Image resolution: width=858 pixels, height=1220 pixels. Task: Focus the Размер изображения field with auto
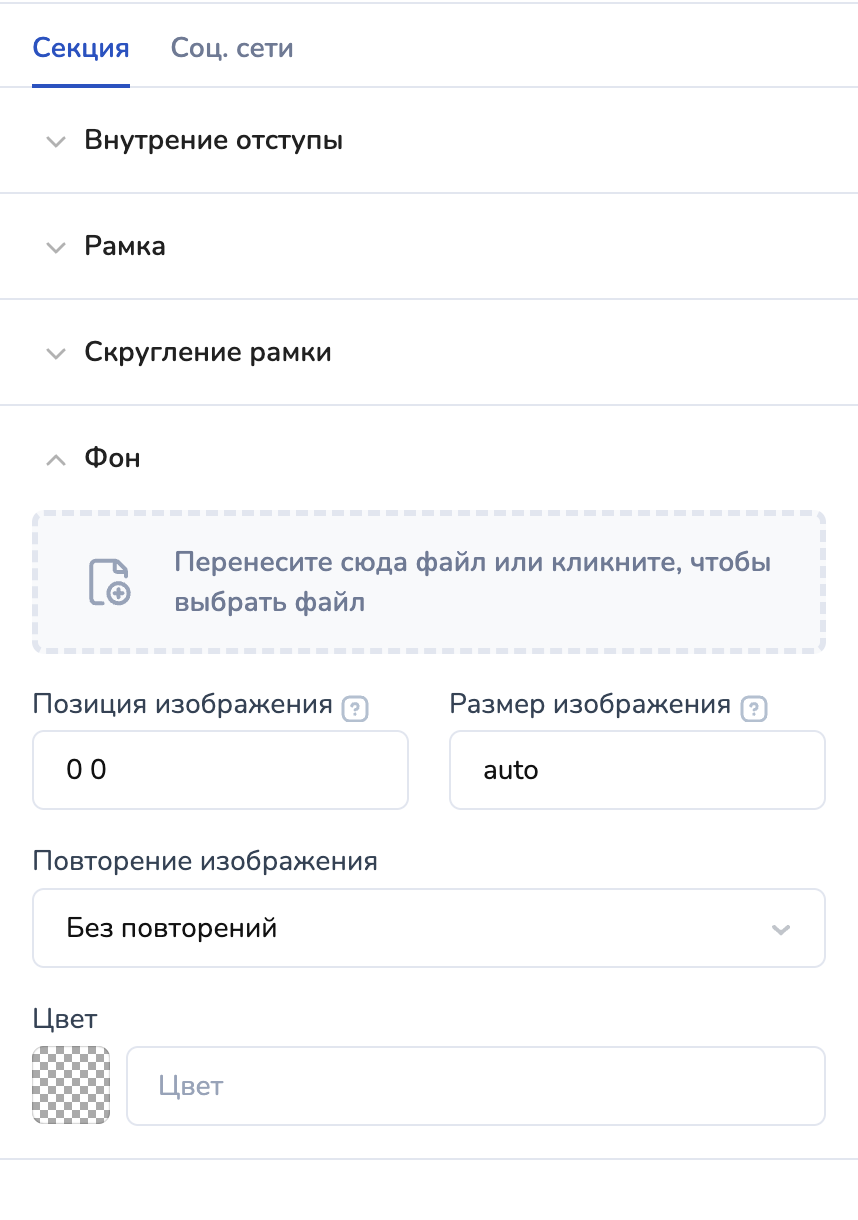pyautogui.click(x=637, y=770)
